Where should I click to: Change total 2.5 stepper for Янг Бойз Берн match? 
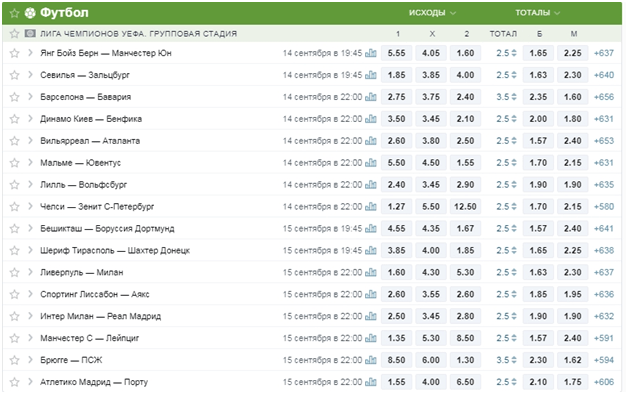(514, 53)
